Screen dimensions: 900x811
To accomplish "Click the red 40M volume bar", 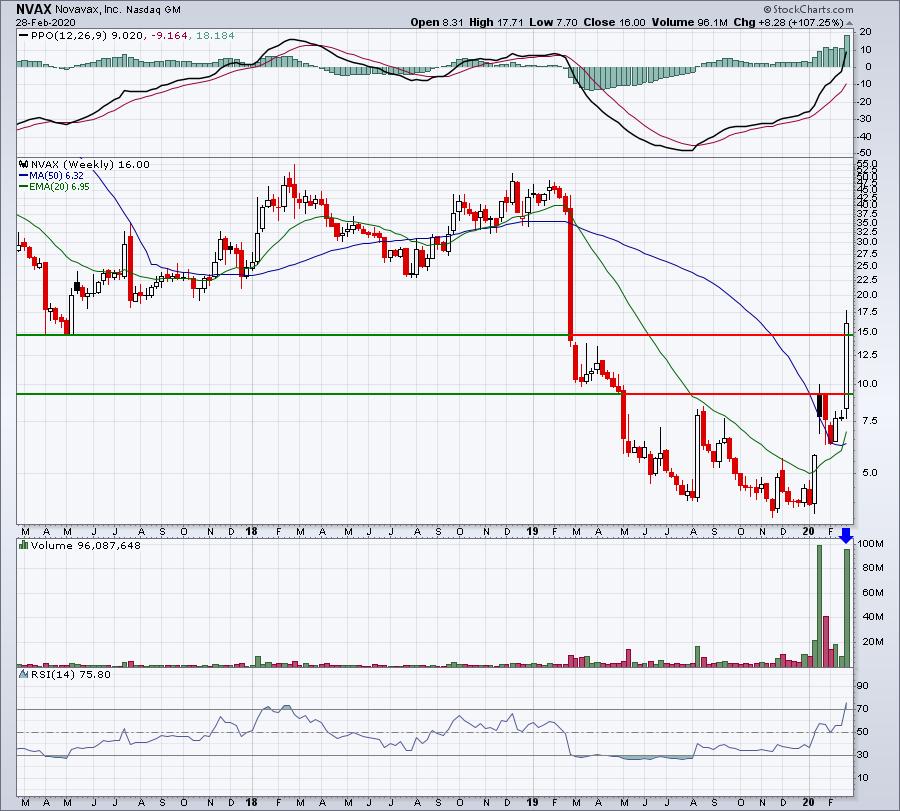I will click(826, 641).
